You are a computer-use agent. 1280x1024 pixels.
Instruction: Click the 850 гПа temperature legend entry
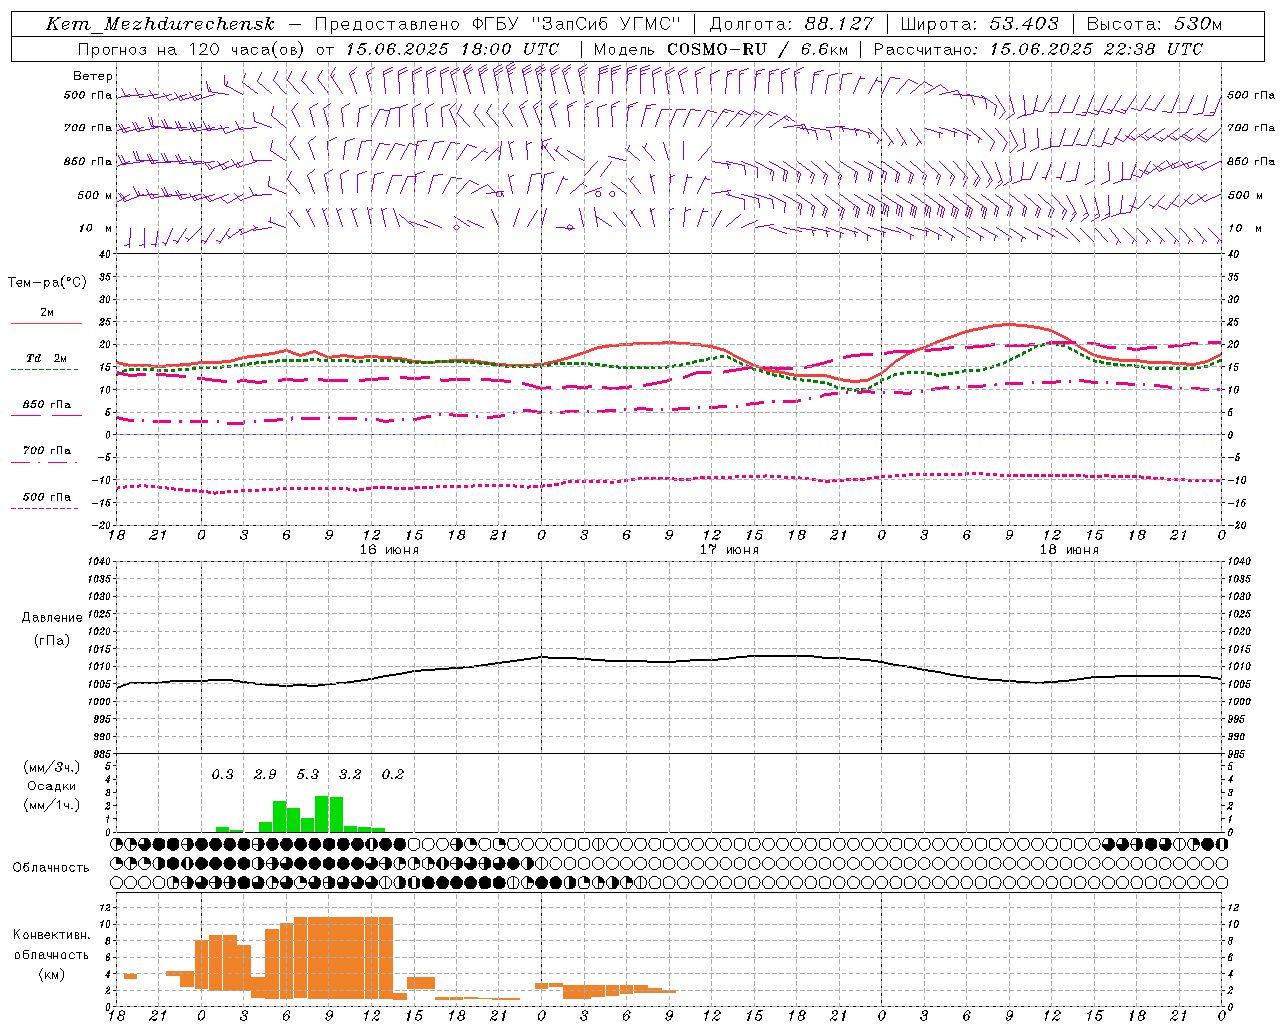click(46, 405)
